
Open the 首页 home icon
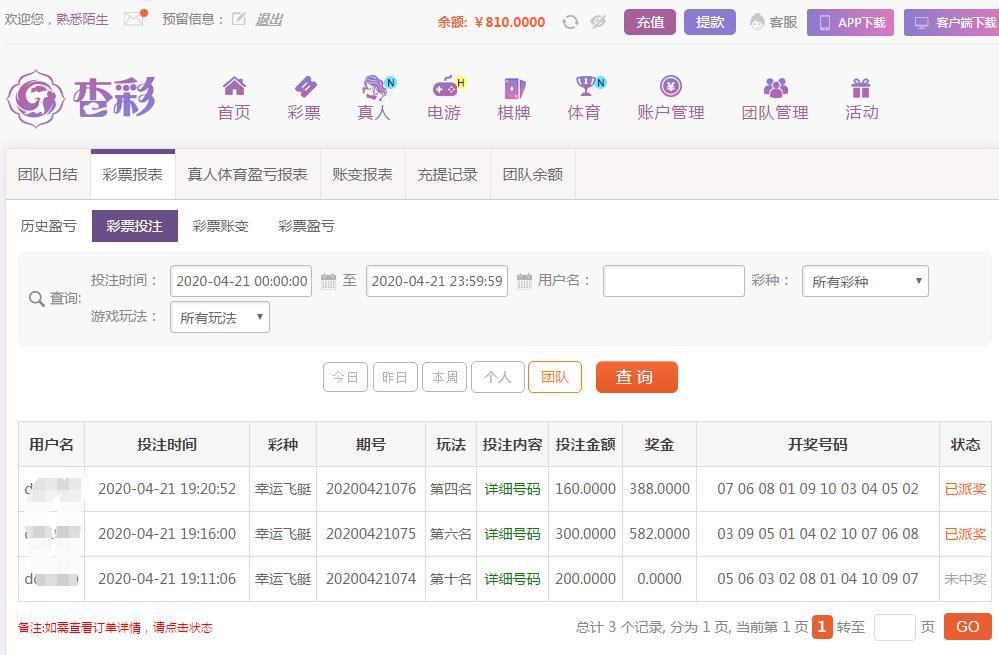pyautogui.click(x=234, y=87)
